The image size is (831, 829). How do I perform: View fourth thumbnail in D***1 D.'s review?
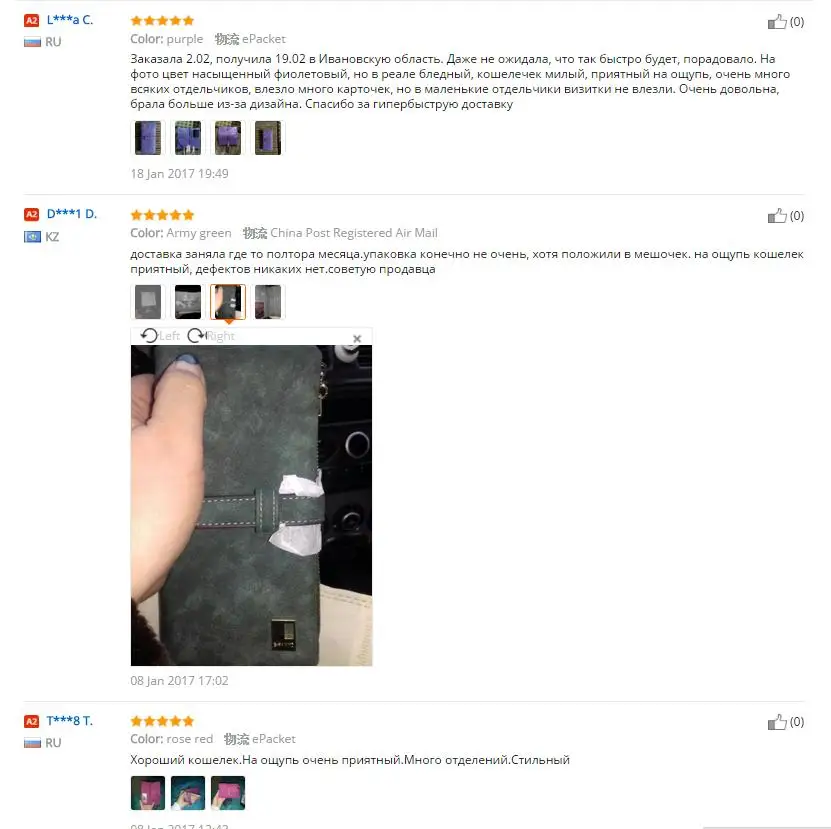click(x=268, y=302)
